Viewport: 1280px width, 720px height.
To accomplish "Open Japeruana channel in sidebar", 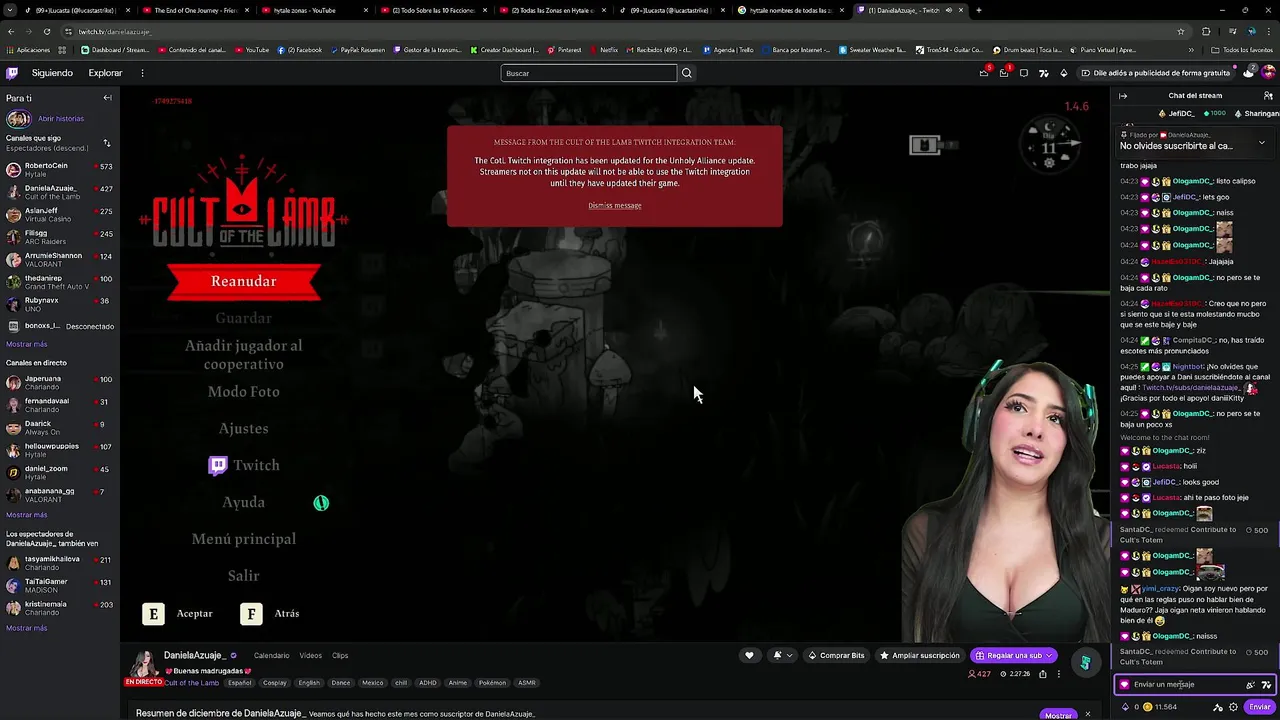I will pos(60,383).
